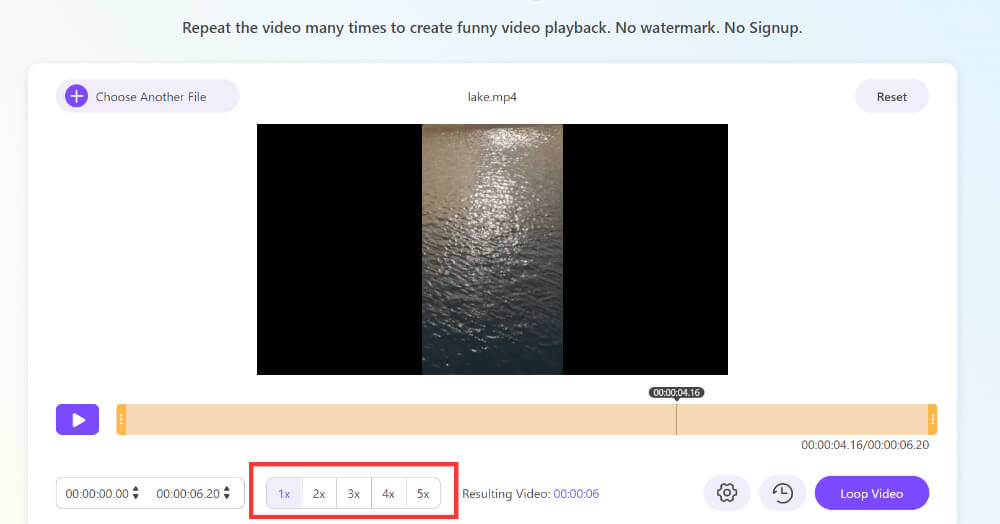
Task: Click the plus icon for another file
Action: pyautogui.click(x=76, y=97)
